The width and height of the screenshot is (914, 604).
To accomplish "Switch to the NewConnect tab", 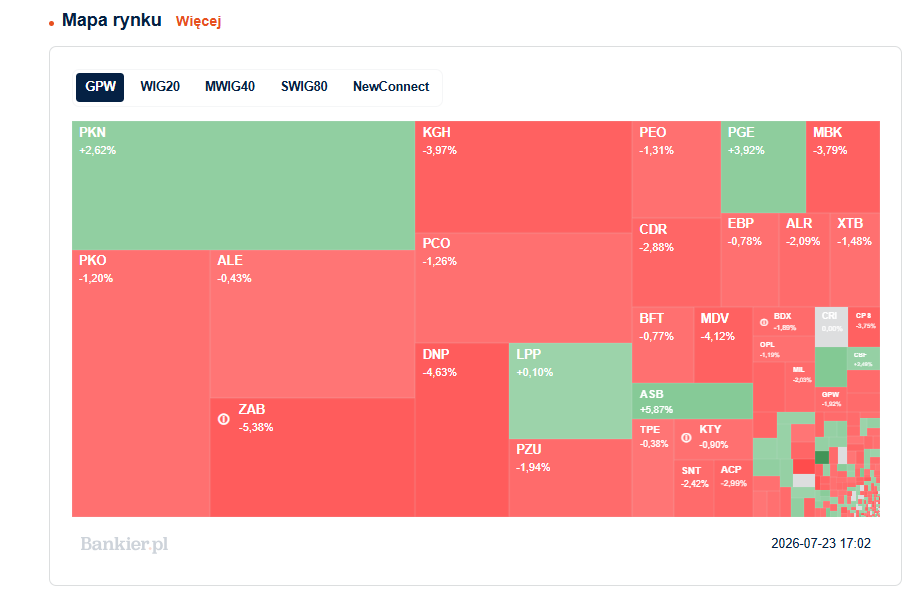I will point(391,87).
